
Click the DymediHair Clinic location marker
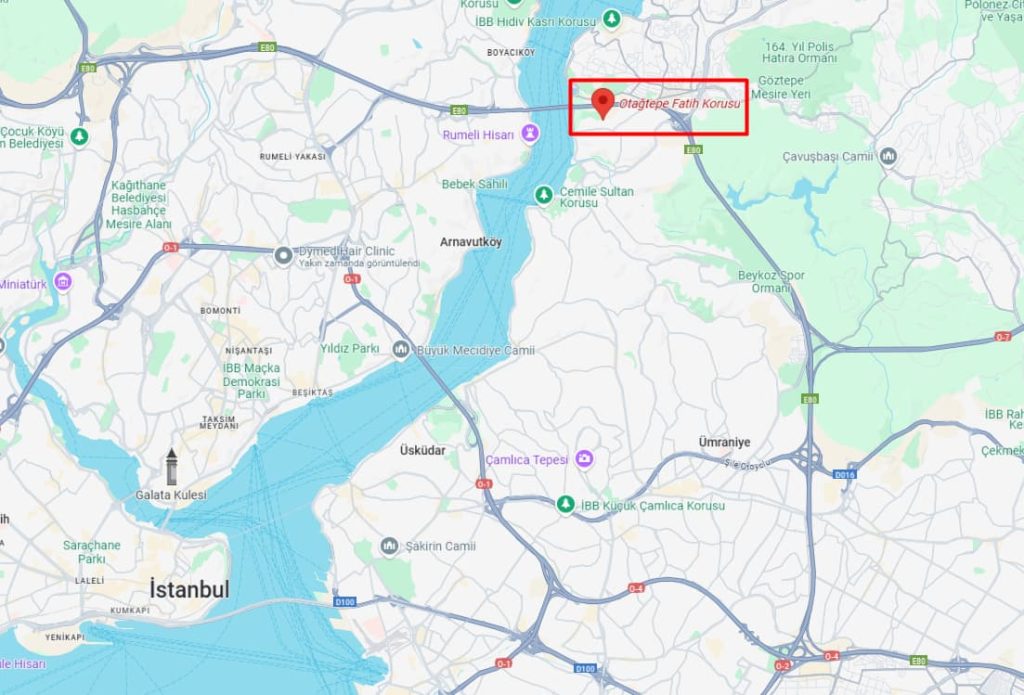click(283, 256)
